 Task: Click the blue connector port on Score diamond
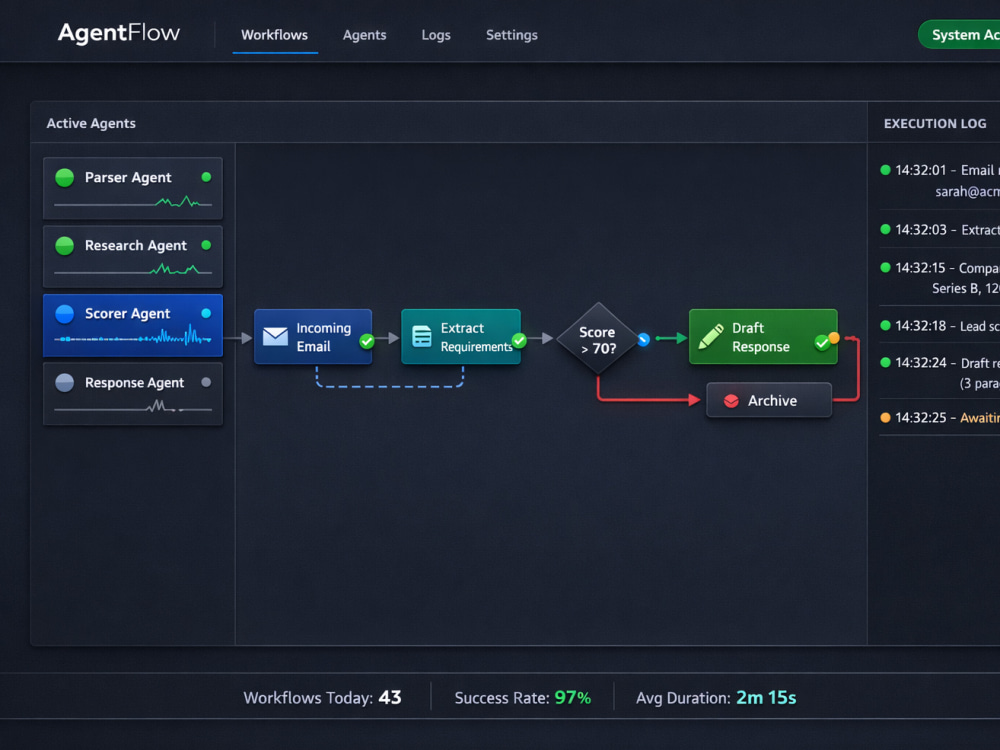[643, 340]
